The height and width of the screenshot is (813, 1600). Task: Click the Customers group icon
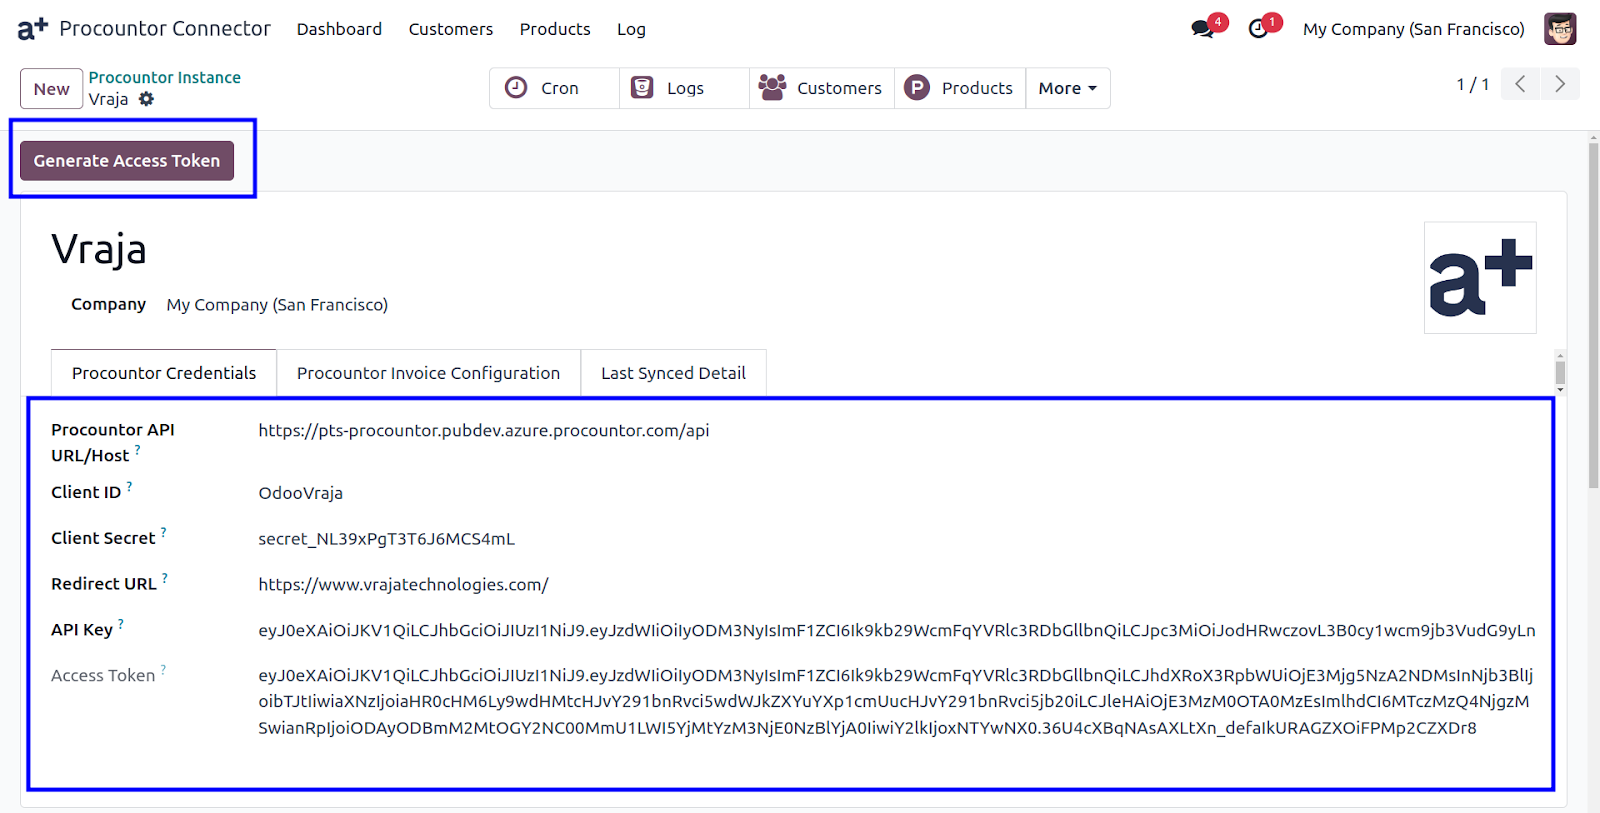(x=772, y=88)
